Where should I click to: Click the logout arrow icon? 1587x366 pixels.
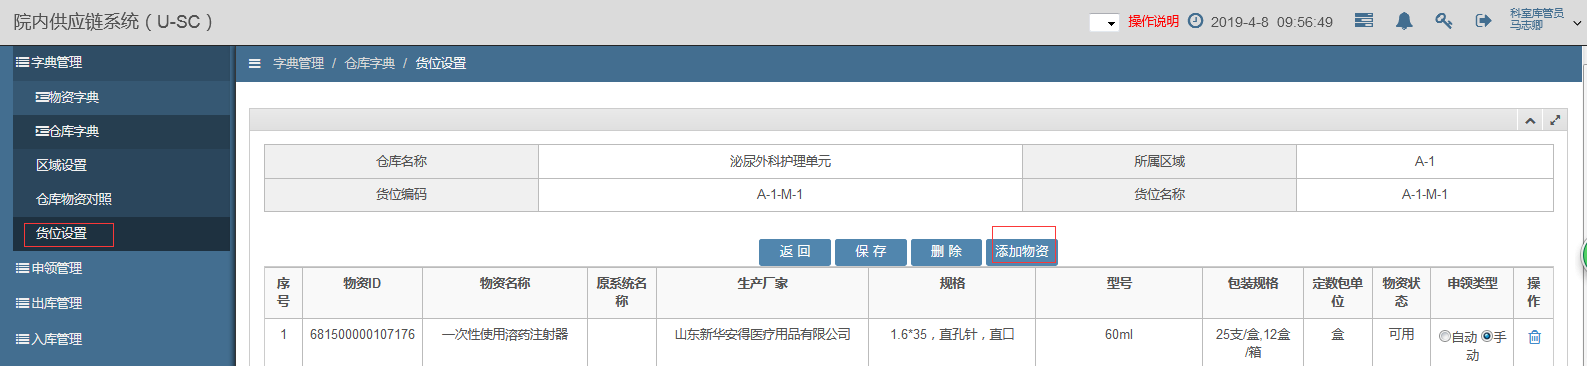tap(1483, 20)
